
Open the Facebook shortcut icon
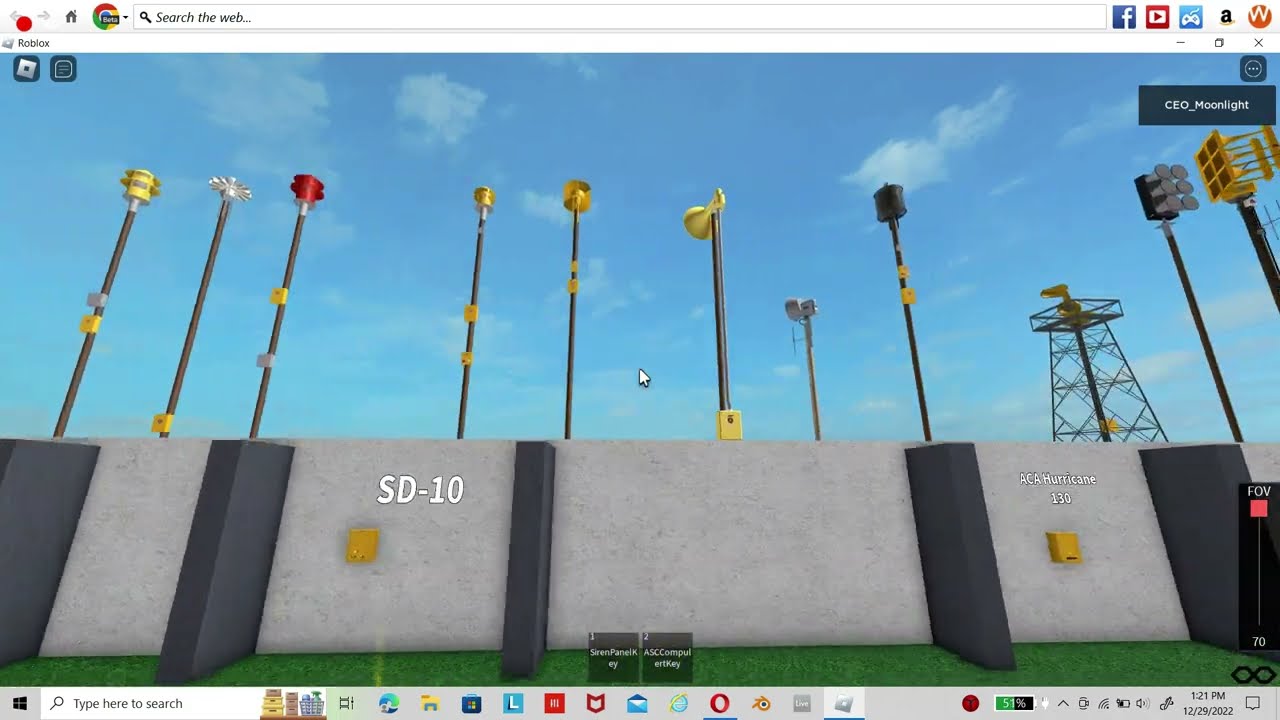pos(1124,17)
